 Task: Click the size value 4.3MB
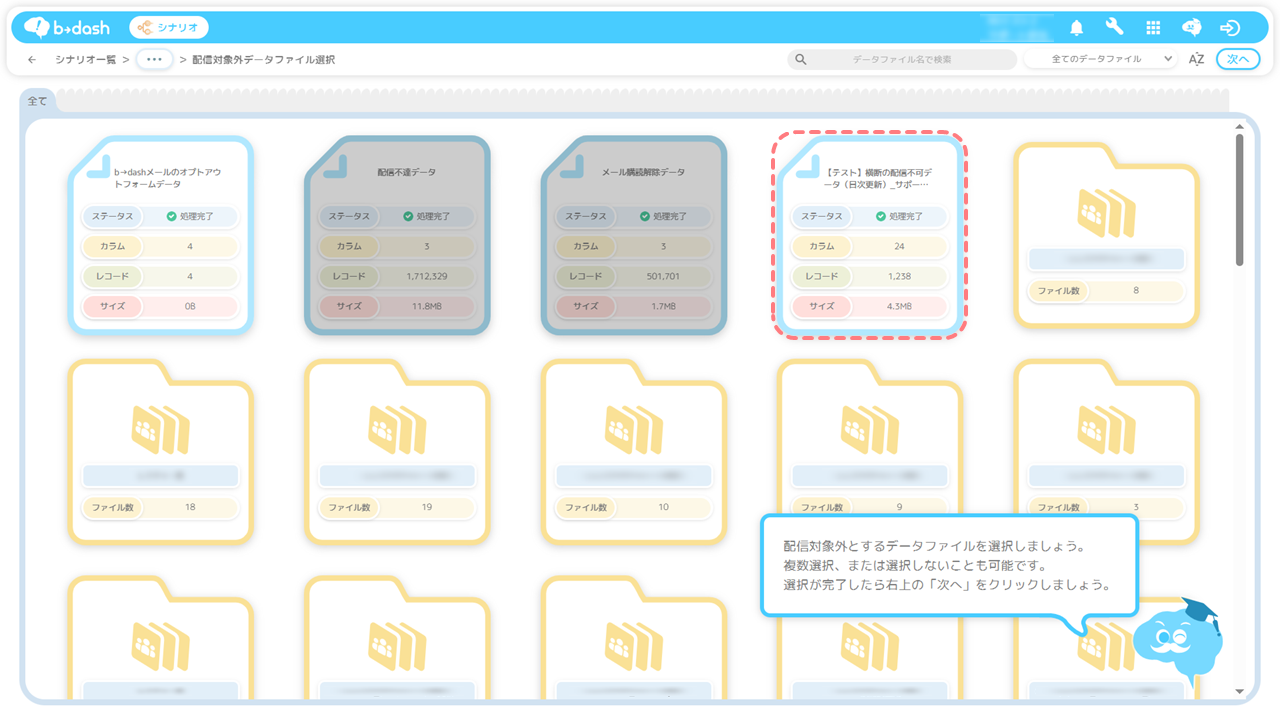pyautogui.click(x=899, y=306)
